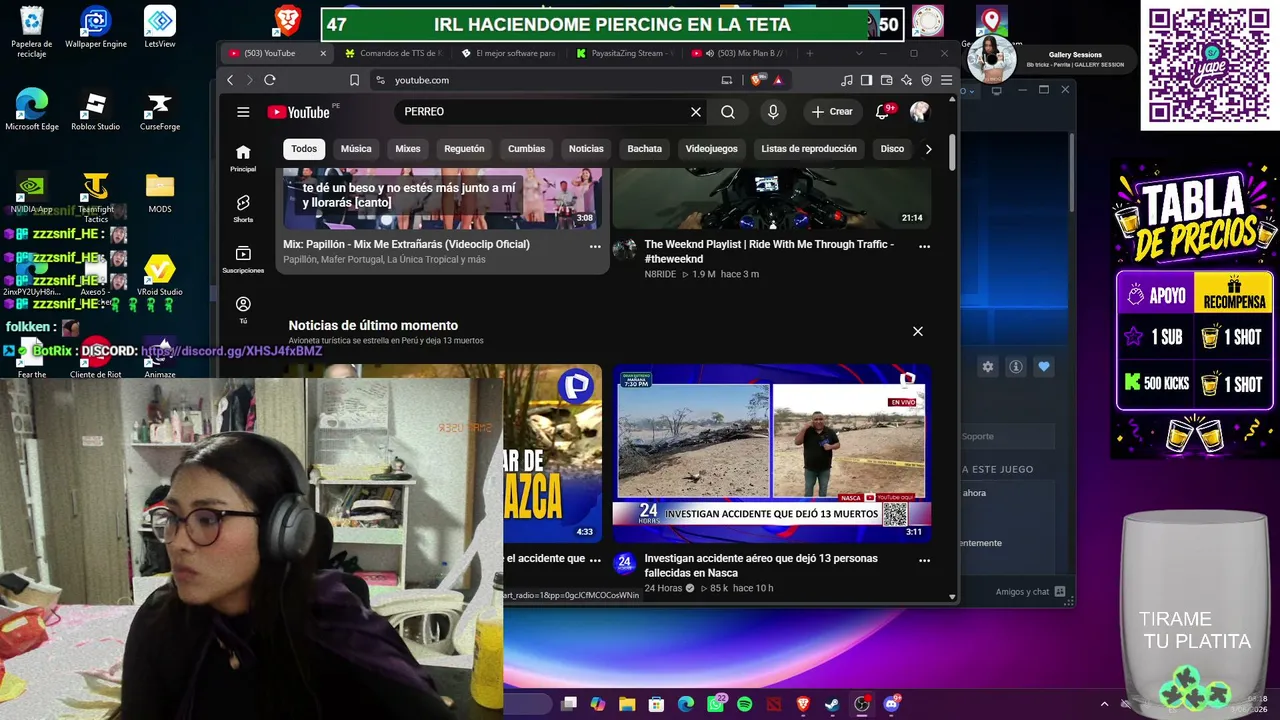1280x720 pixels.
Task: Open more options for The Weeknd Playlist
Action: [924, 246]
